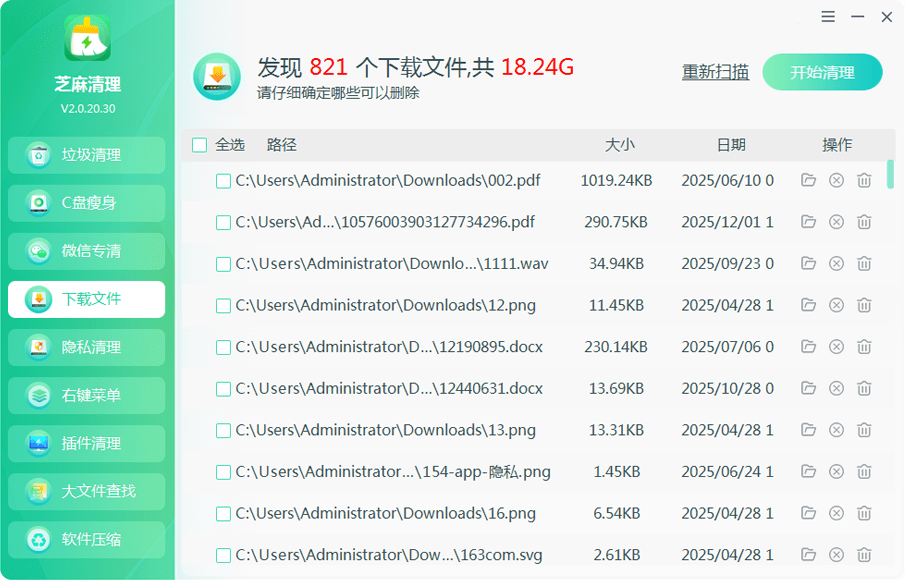
Task: Open the 微信专清 WeChat cleaner
Action: (x=85, y=251)
